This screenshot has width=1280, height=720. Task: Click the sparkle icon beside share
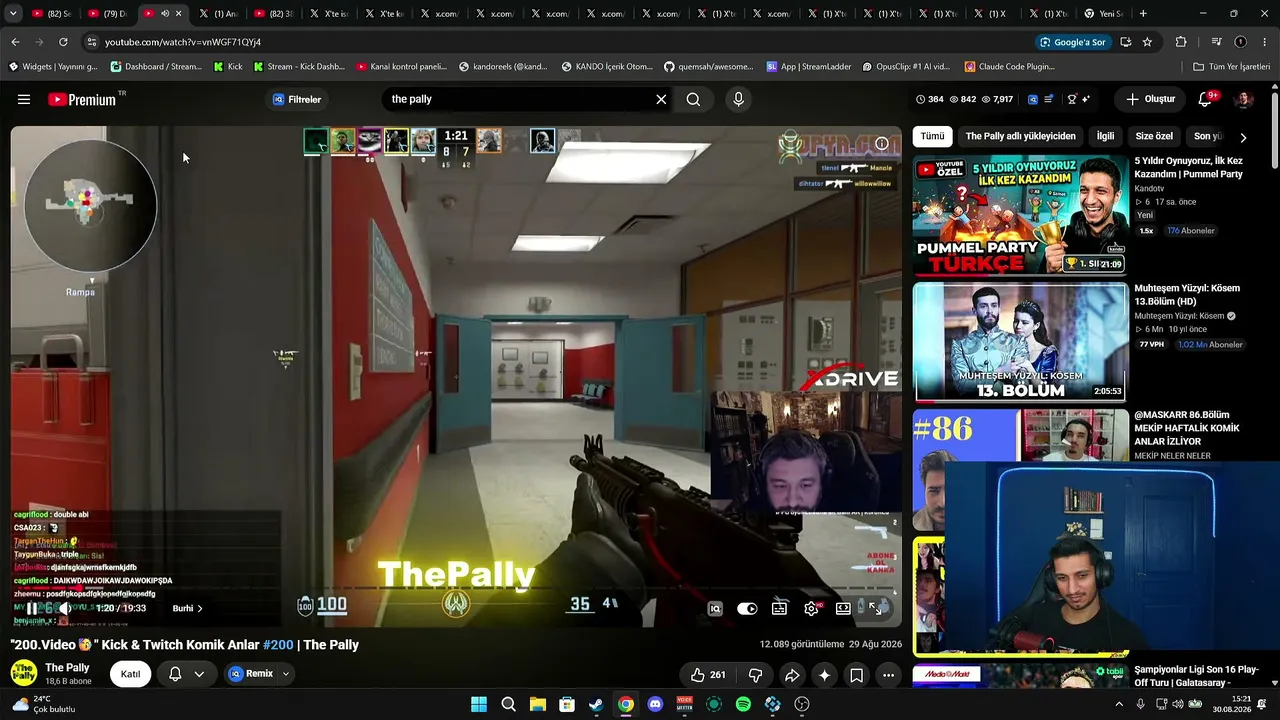[824, 675]
